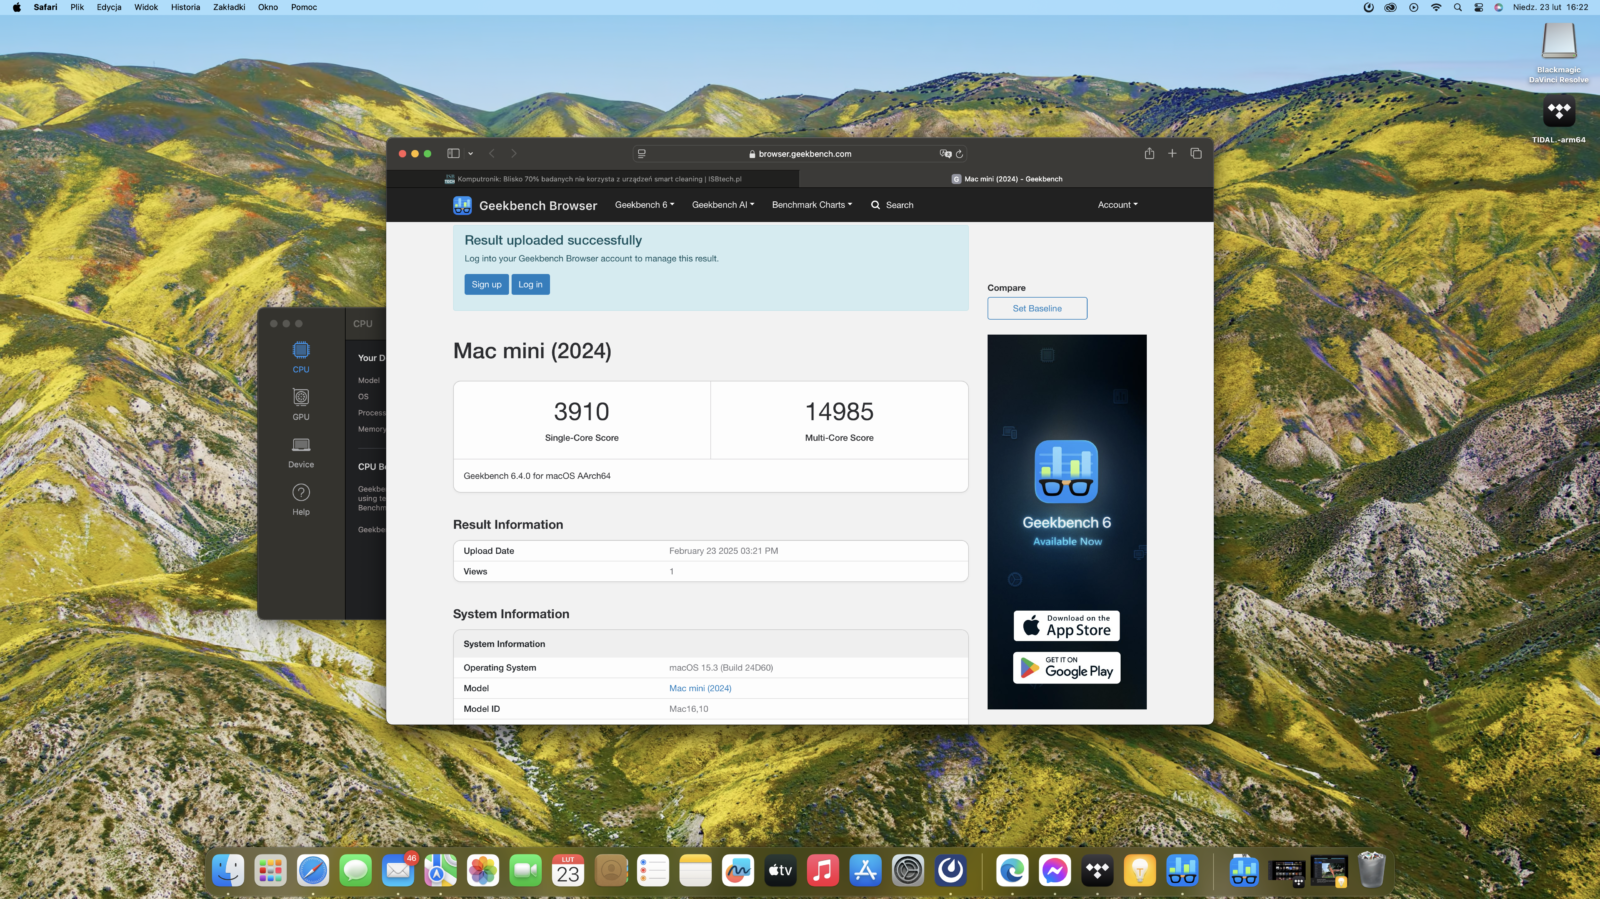
Task: Toggle the Safari sidebar
Action: [453, 153]
